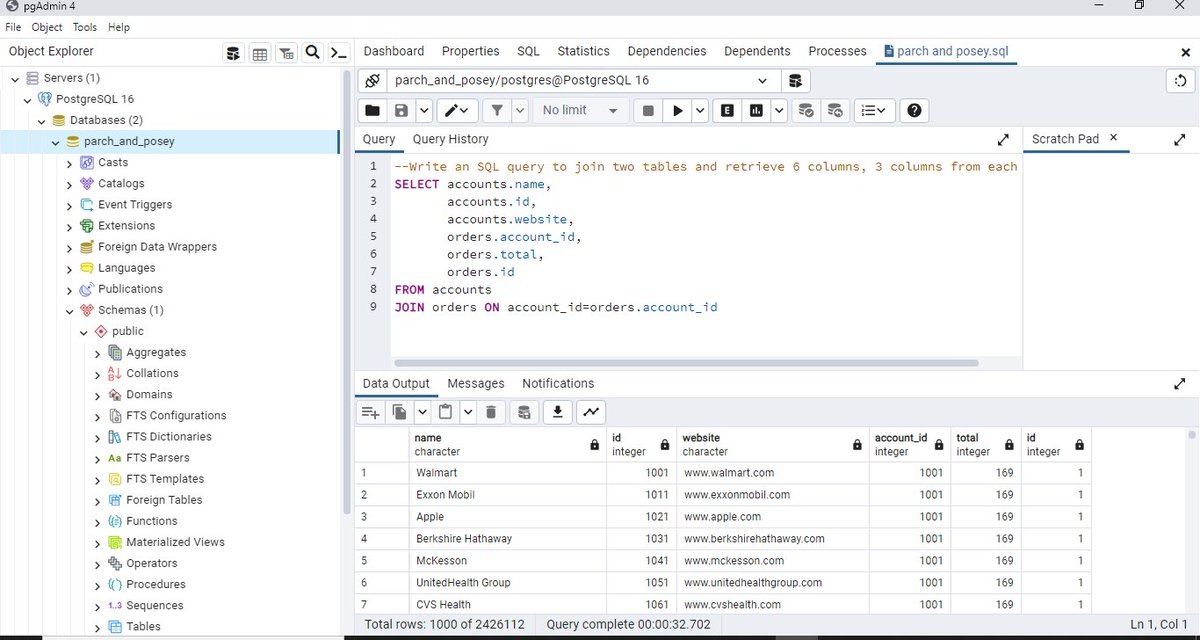Click the Paste clipboard icon
This screenshot has width=1200, height=640.
(x=446, y=411)
